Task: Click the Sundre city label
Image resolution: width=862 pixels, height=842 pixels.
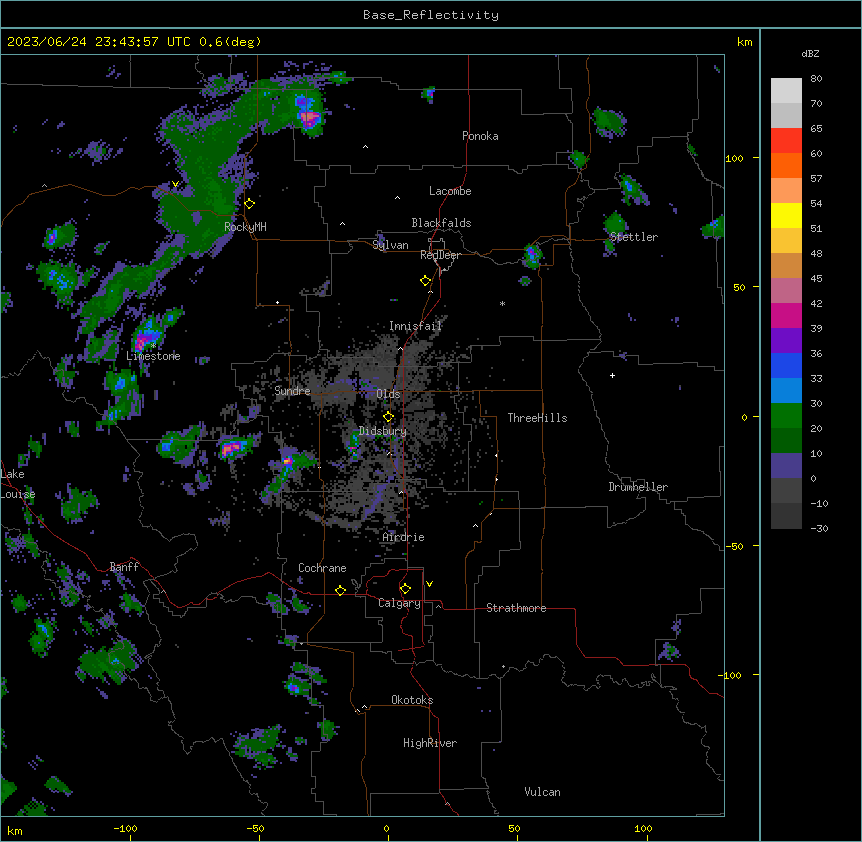Action: pyautogui.click(x=292, y=391)
